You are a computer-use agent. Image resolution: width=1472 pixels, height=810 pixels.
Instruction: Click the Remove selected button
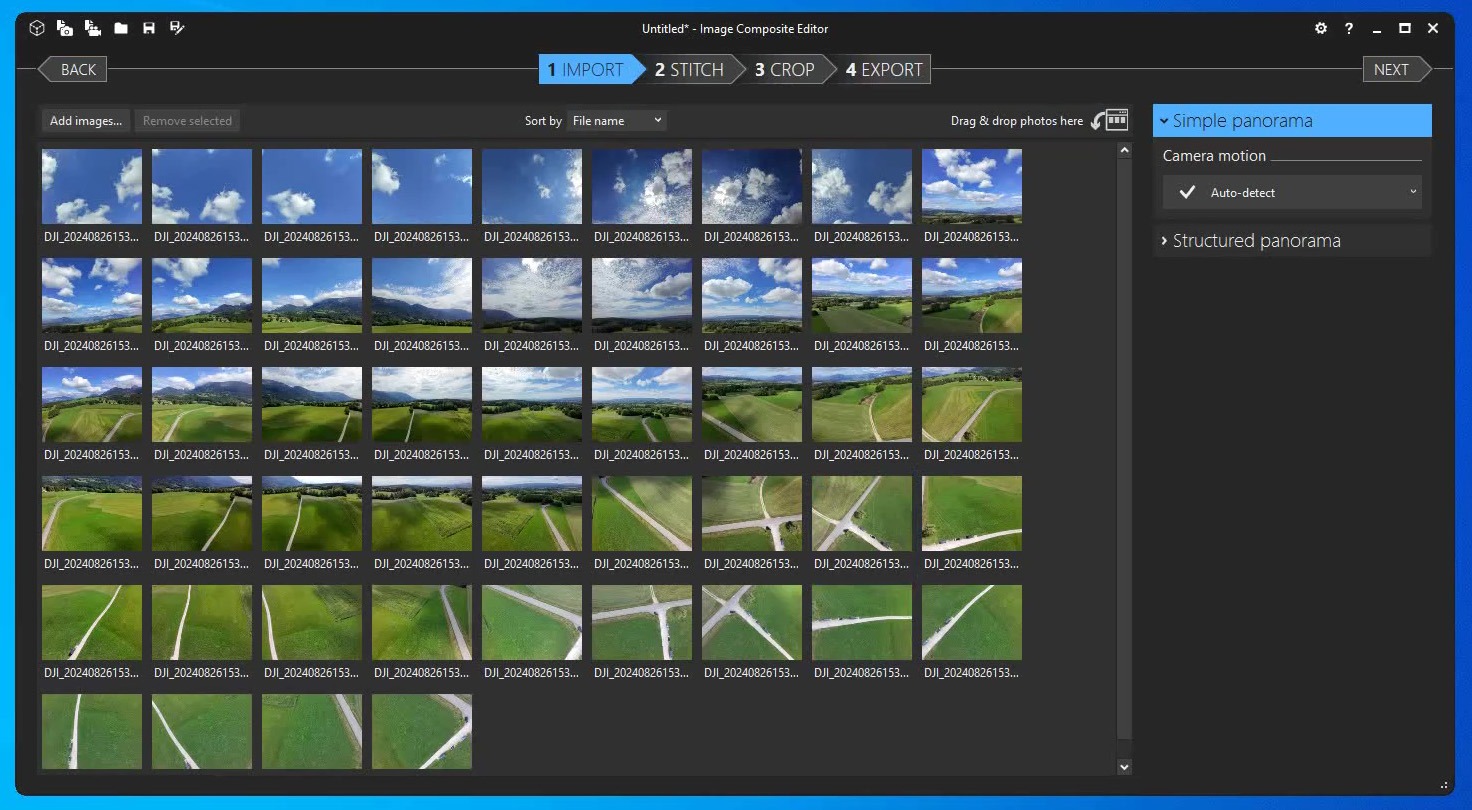point(187,121)
